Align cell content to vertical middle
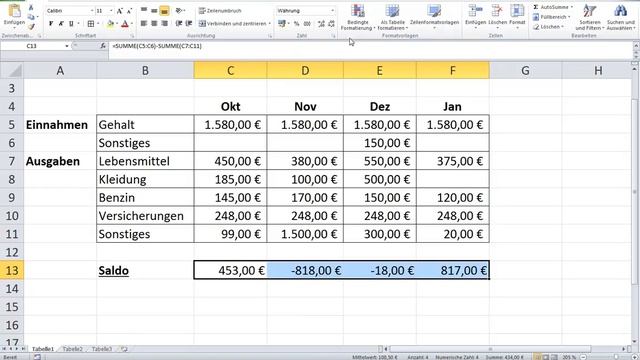The height and width of the screenshot is (360, 640). tap(154, 11)
